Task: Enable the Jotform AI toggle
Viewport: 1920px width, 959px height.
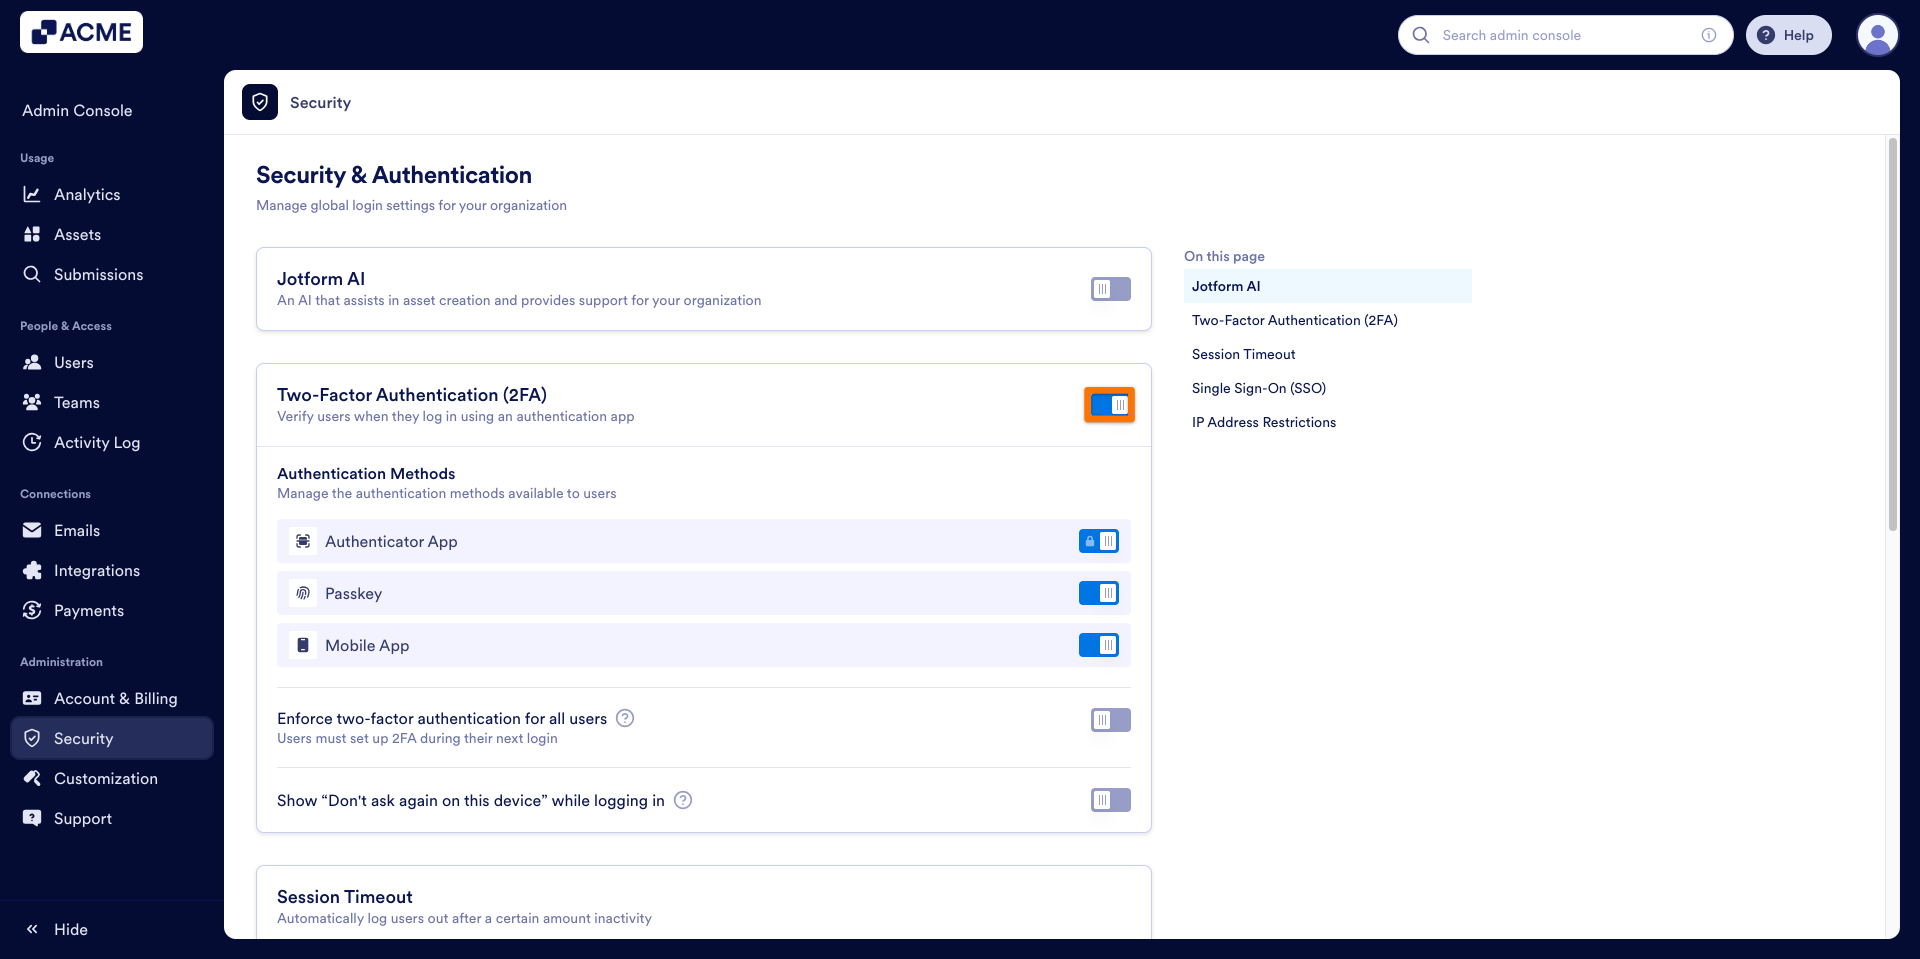Action: 1109,289
